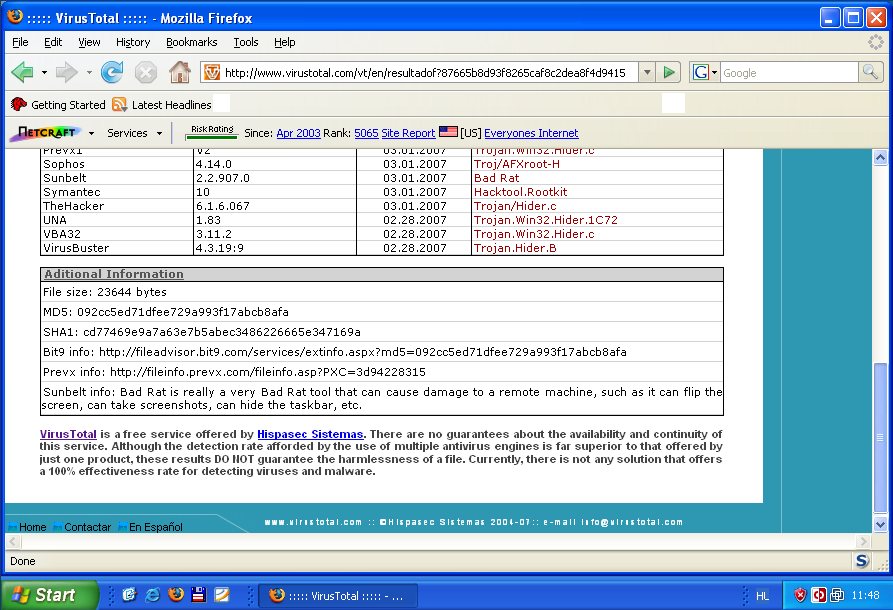
Task: Open the Netcraft toolbar menu dropdown arrow
Action: (91, 133)
